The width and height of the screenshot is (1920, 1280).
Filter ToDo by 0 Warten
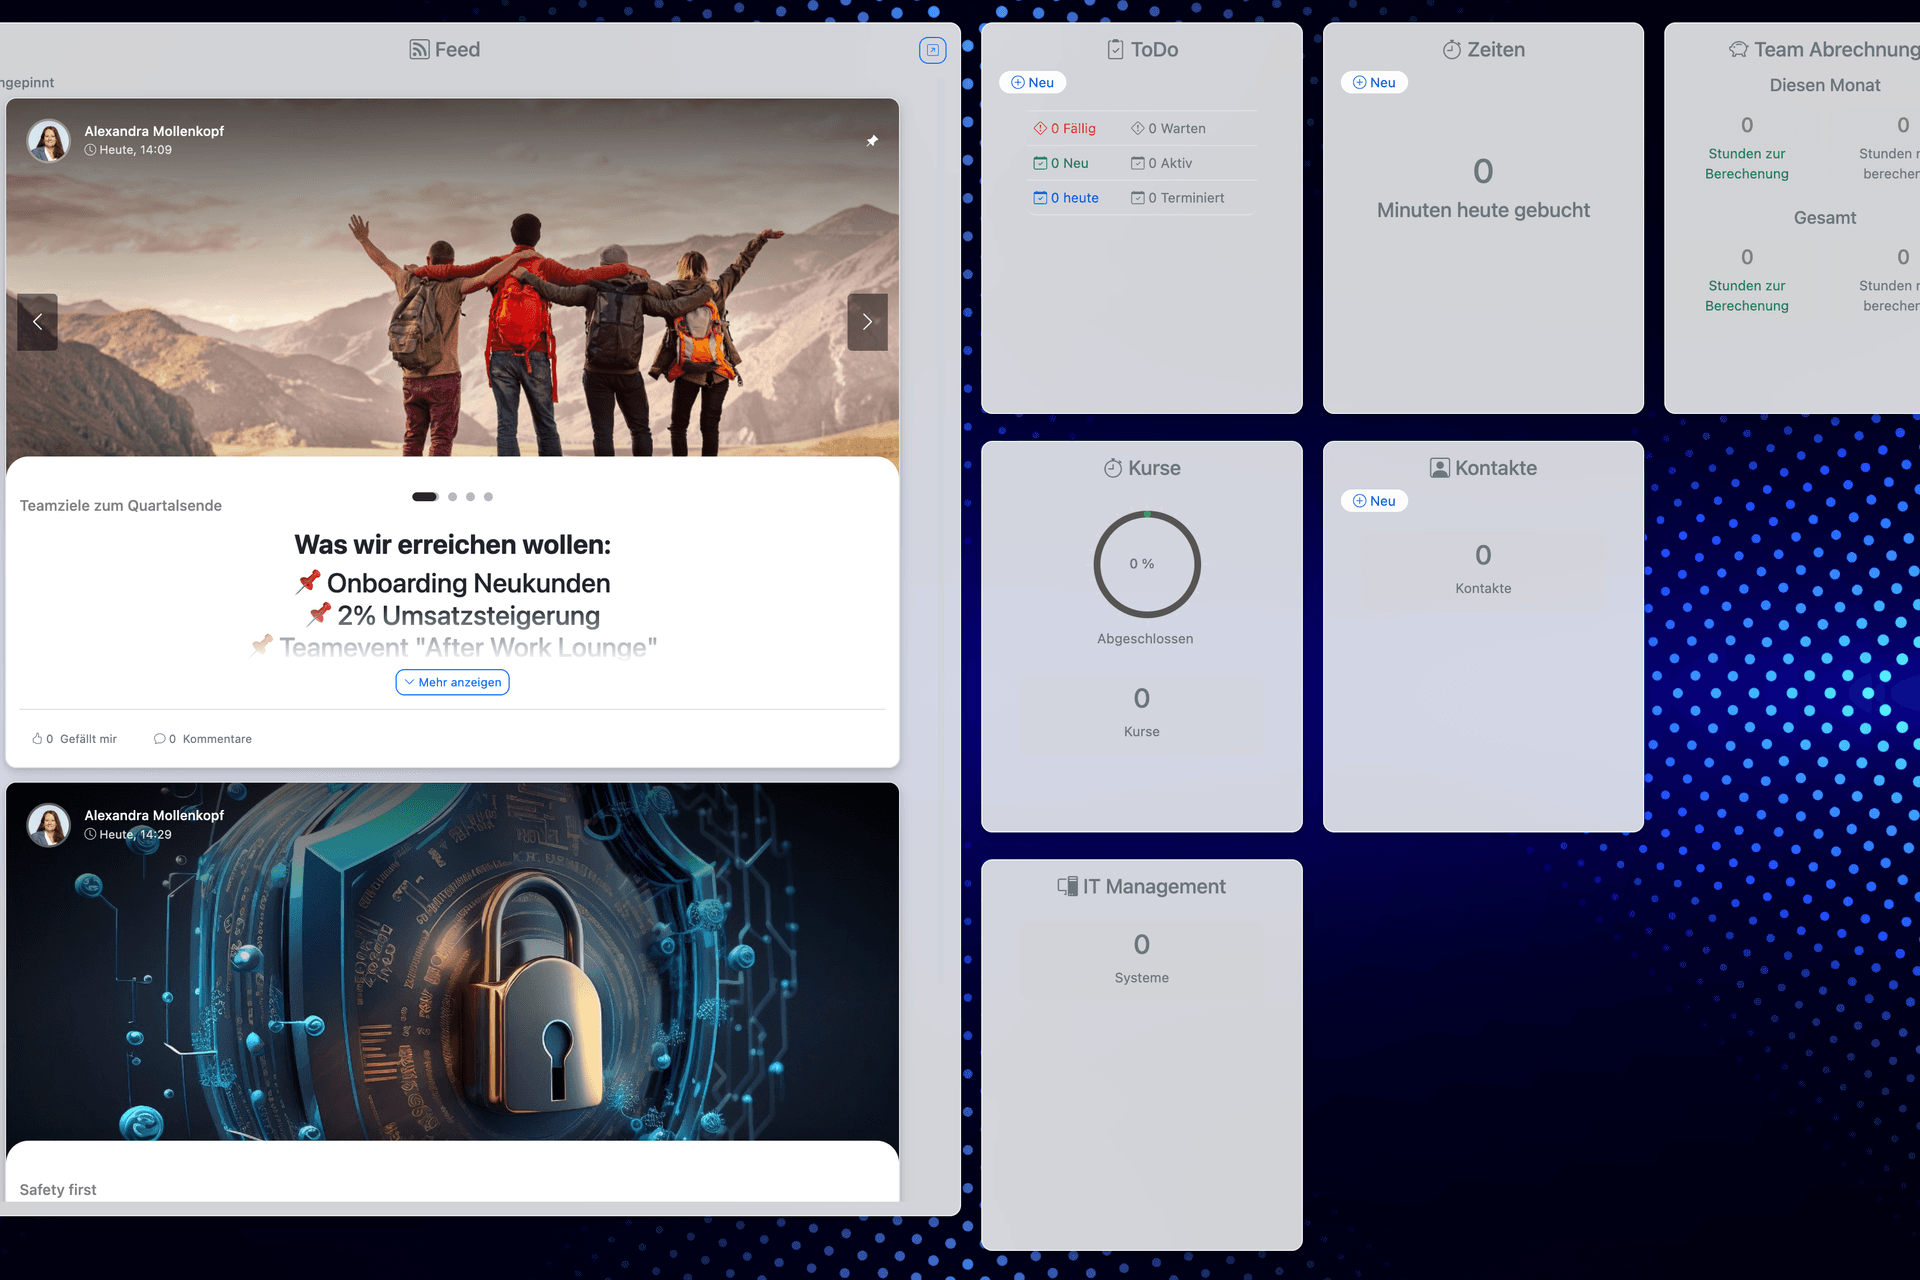pos(1168,129)
